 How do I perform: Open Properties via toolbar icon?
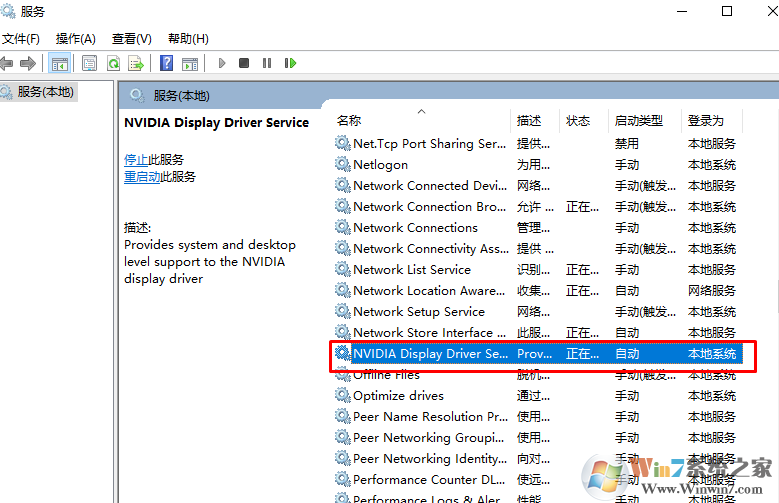pyautogui.click(x=89, y=63)
